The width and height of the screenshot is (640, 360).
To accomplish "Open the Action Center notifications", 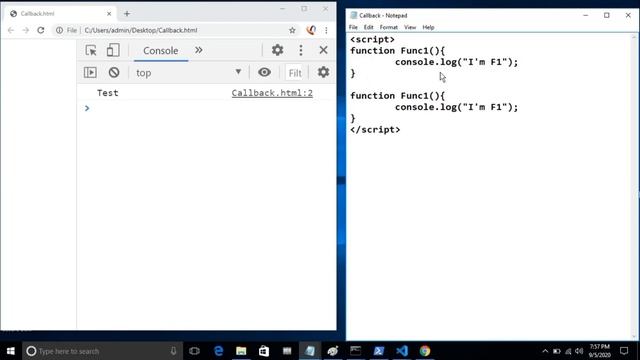I will click(x=624, y=351).
